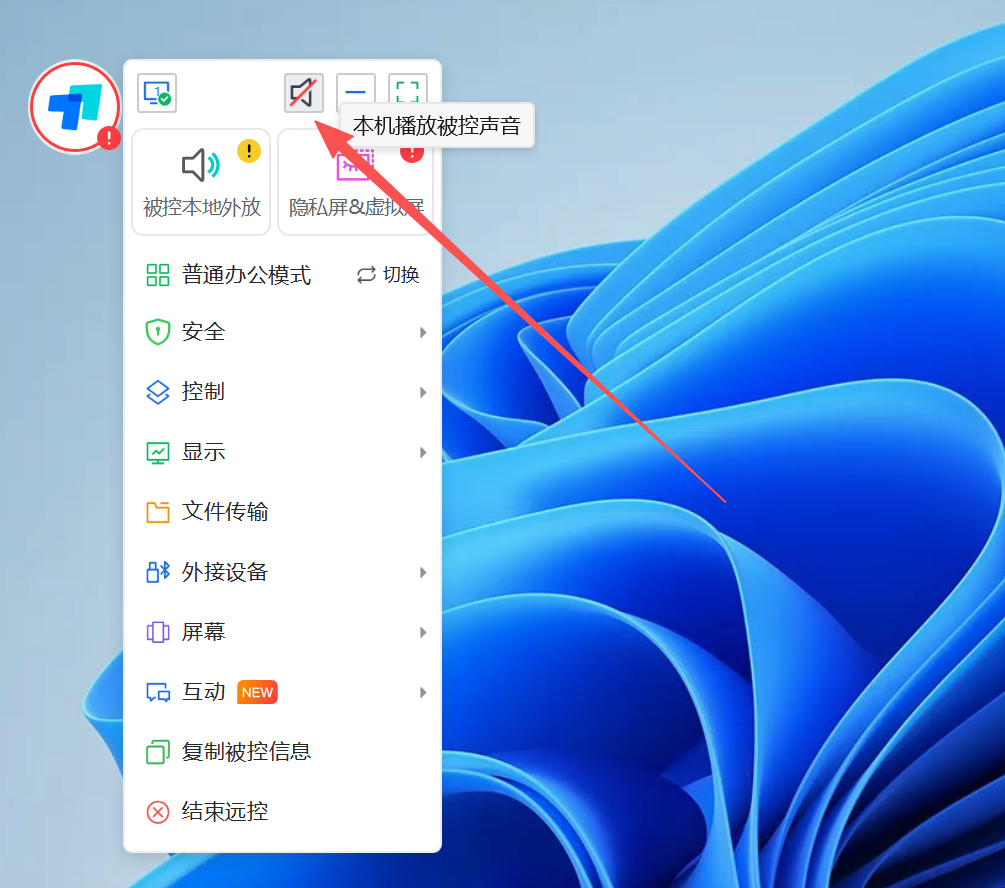Click the 互动 chat screen icon
This screenshot has height=888, width=1005.
click(x=158, y=692)
